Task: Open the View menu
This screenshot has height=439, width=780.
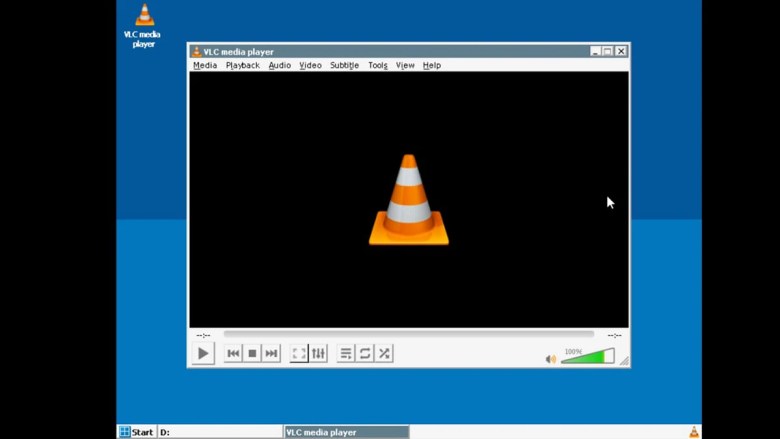Action: (x=405, y=65)
